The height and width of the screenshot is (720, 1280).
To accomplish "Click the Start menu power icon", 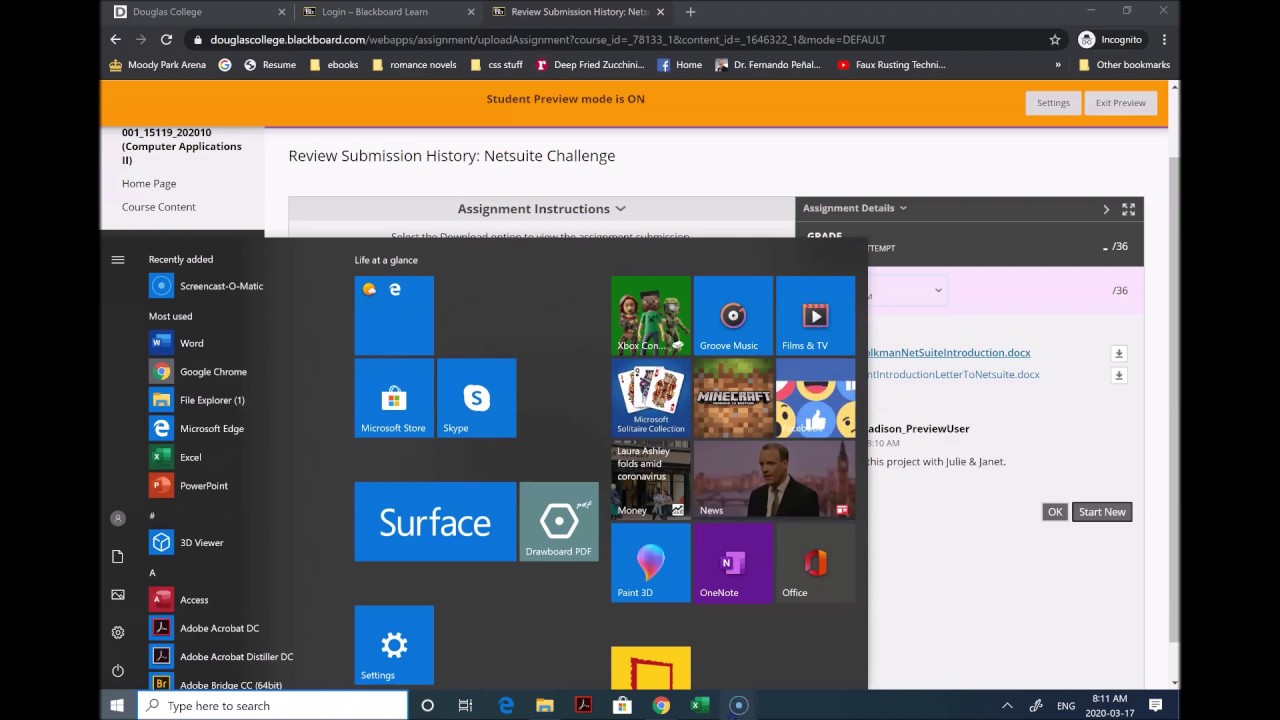I will click(x=118, y=671).
